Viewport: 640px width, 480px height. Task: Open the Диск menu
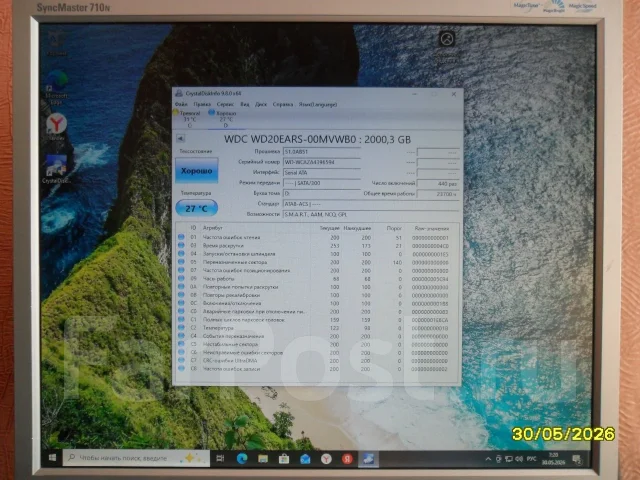[x=261, y=104]
